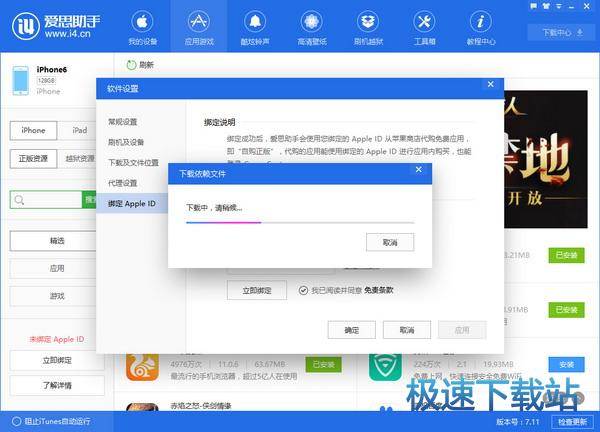This screenshot has height=432, width=600.
Task: Select 精选 featured category
Action: 53,241
